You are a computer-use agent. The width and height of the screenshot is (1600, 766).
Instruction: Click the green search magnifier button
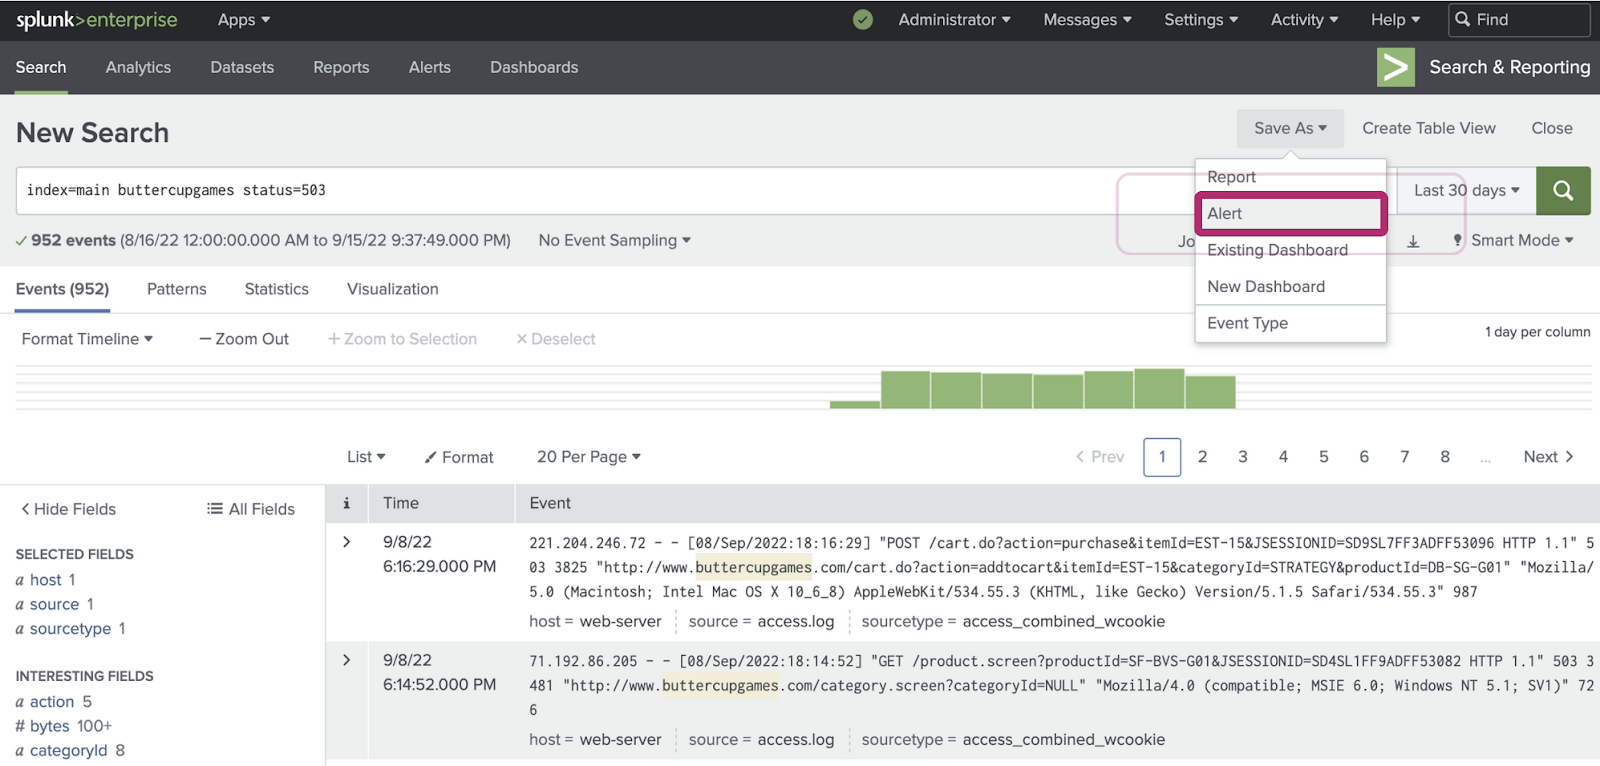(x=1563, y=190)
